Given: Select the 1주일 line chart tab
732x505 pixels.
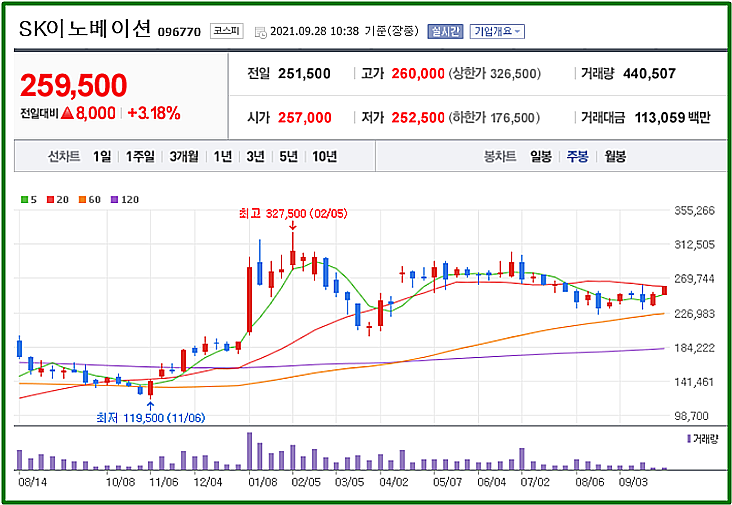Looking at the screenshot, I should (x=140, y=156).
